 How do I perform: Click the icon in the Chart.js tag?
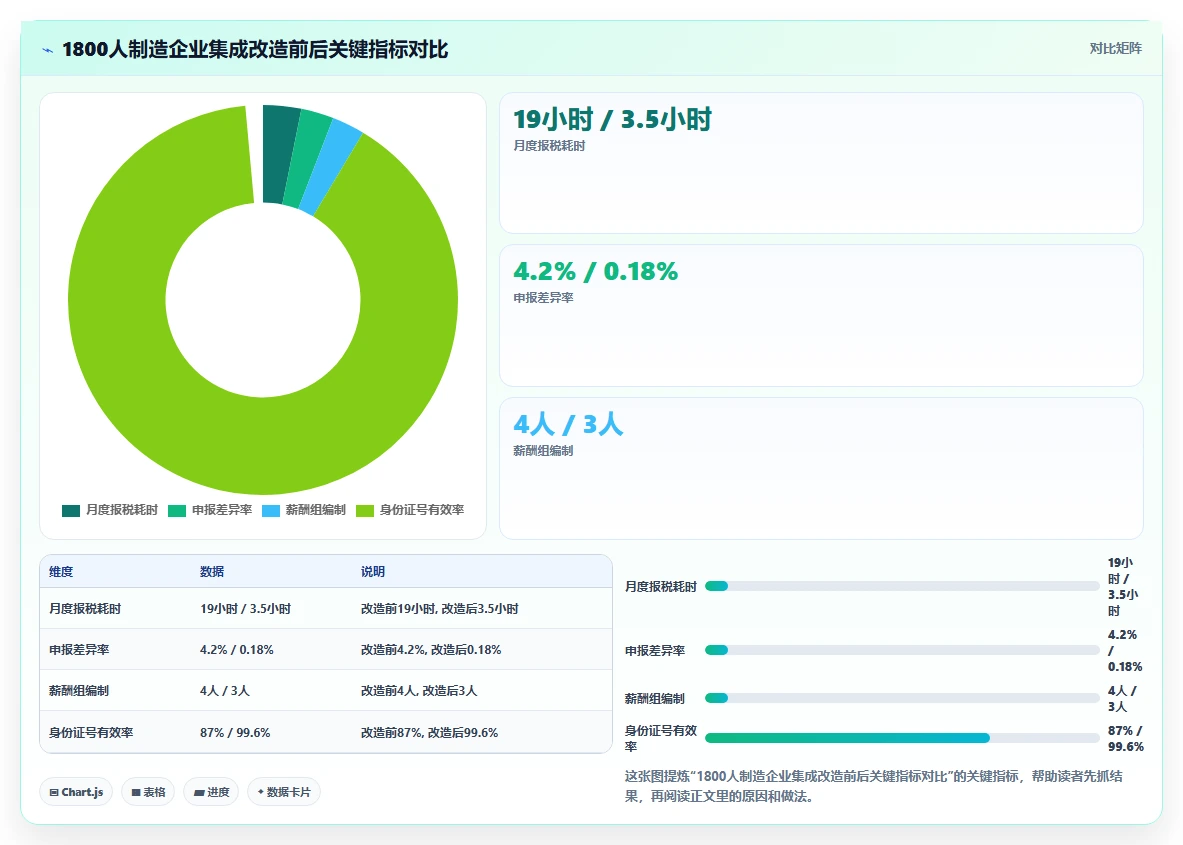(x=54, y=792)
